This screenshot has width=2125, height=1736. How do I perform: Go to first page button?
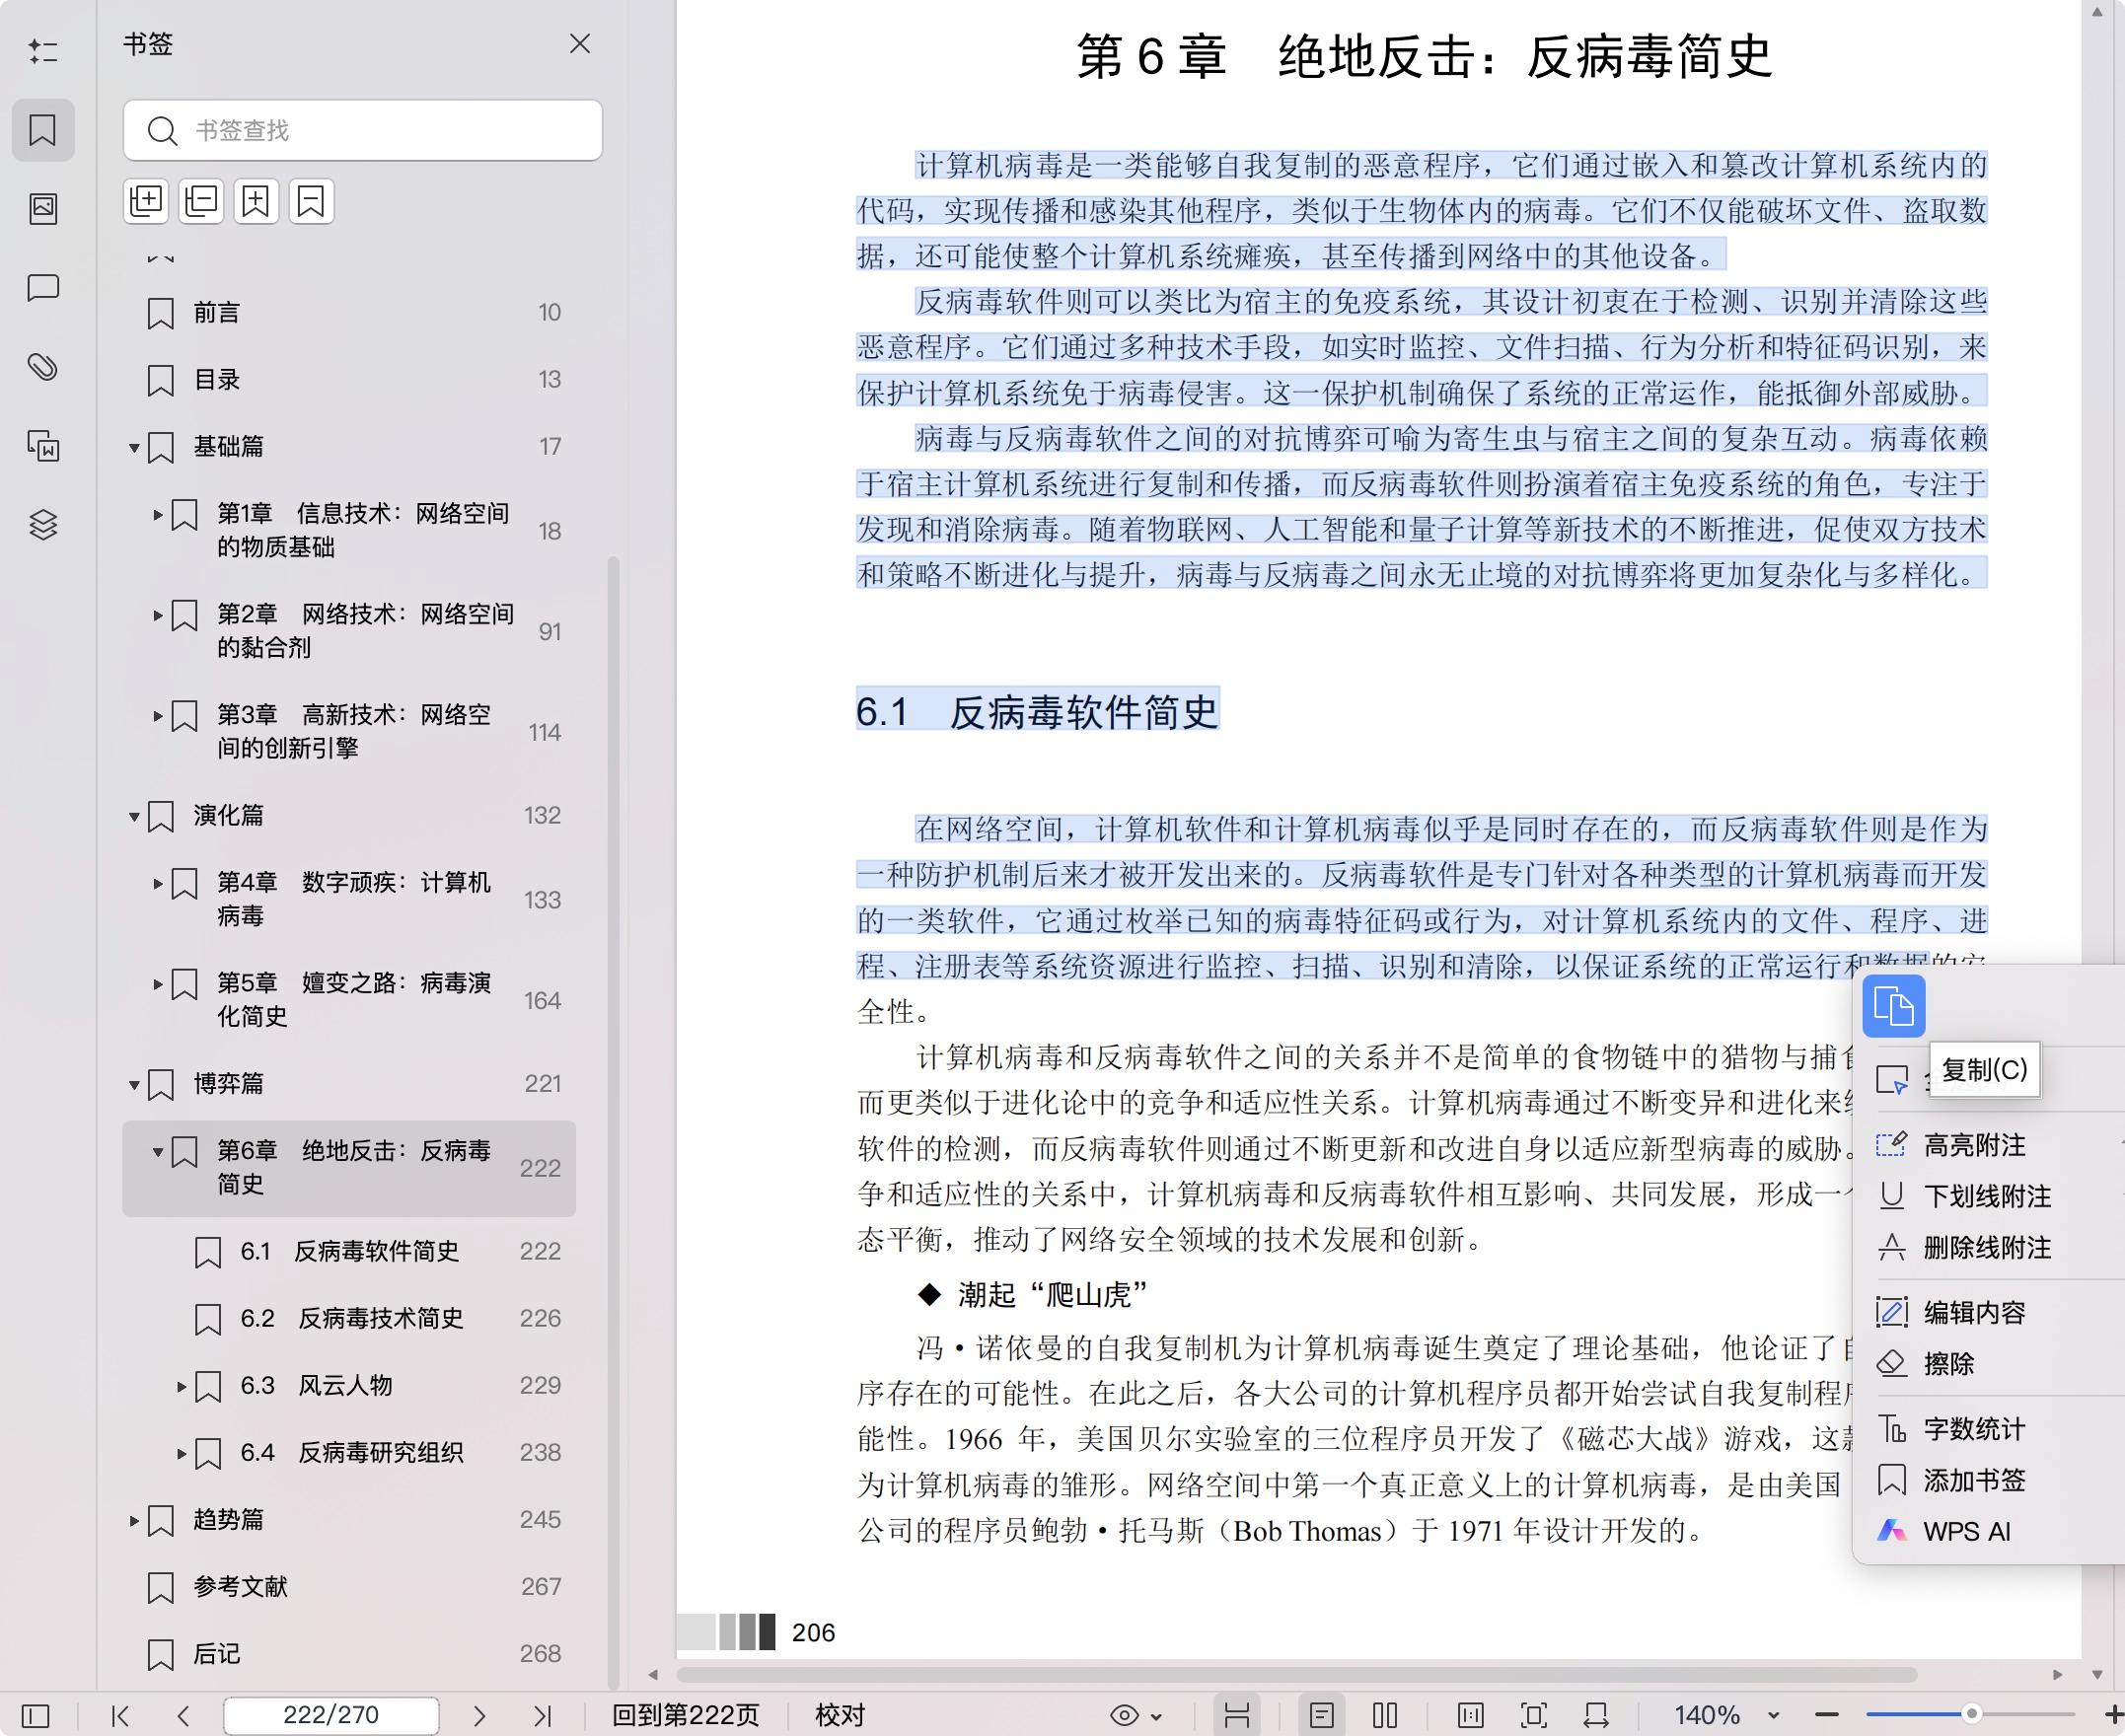coord(121,1716)
